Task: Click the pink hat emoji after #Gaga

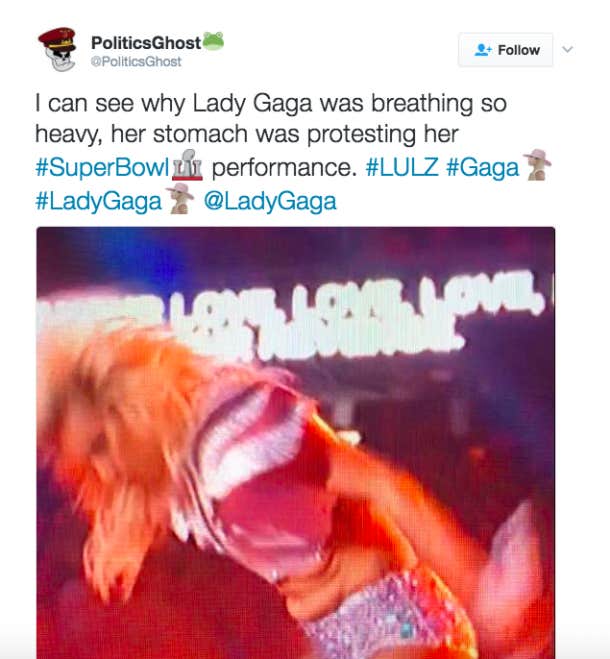Action: click(537, 165)
